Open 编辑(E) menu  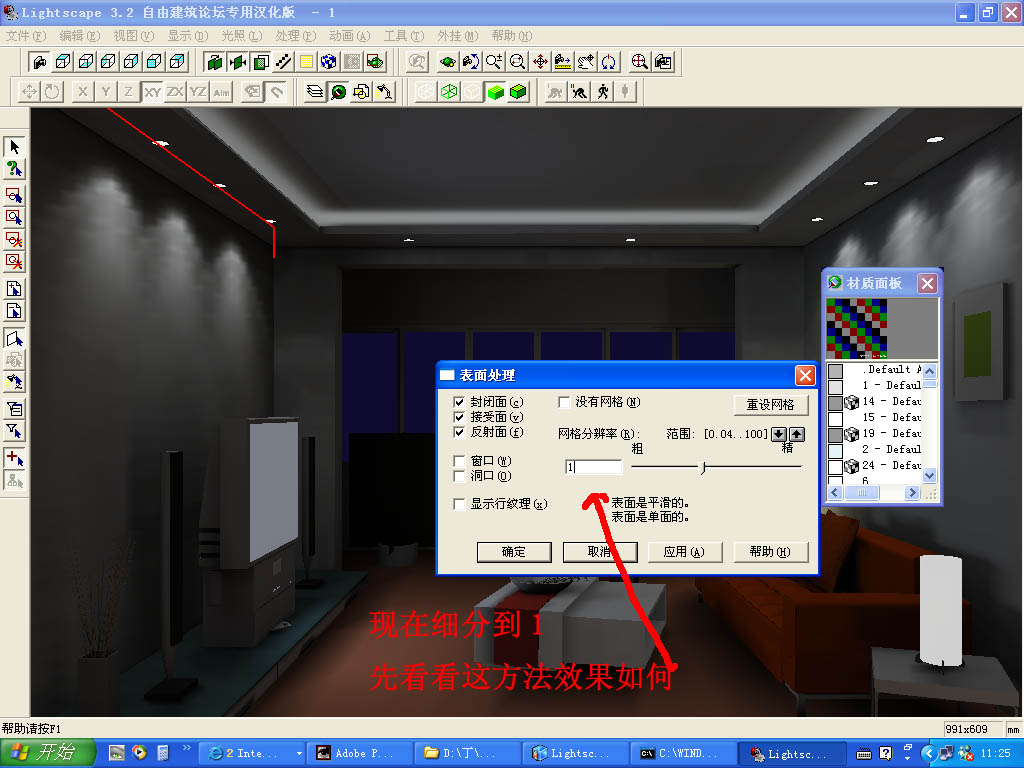pos(80,36)
